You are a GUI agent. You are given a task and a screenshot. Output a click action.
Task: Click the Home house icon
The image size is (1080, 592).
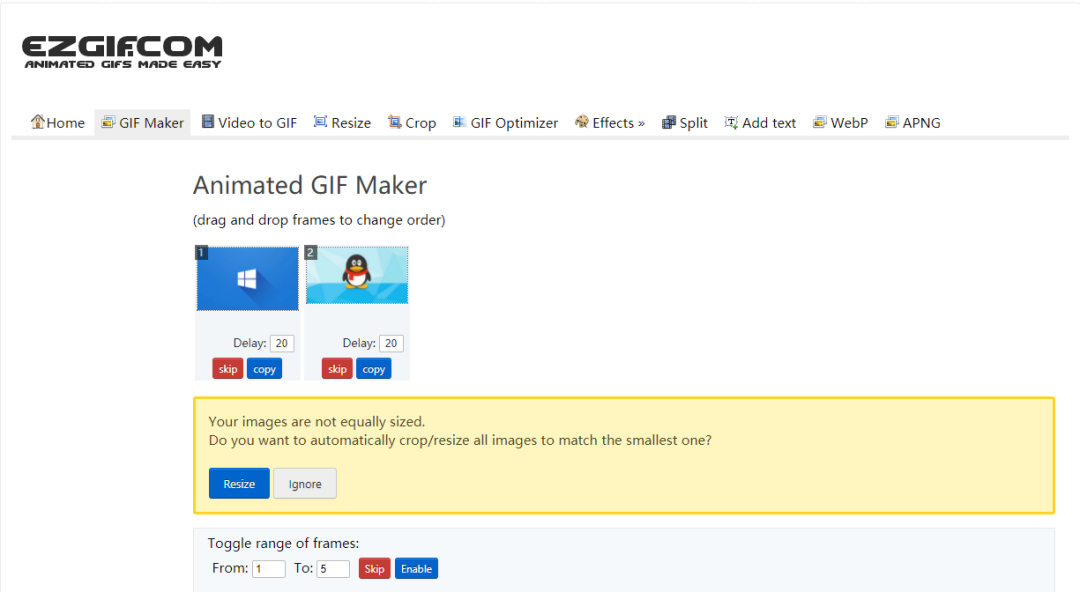click(x=37, y=122)
